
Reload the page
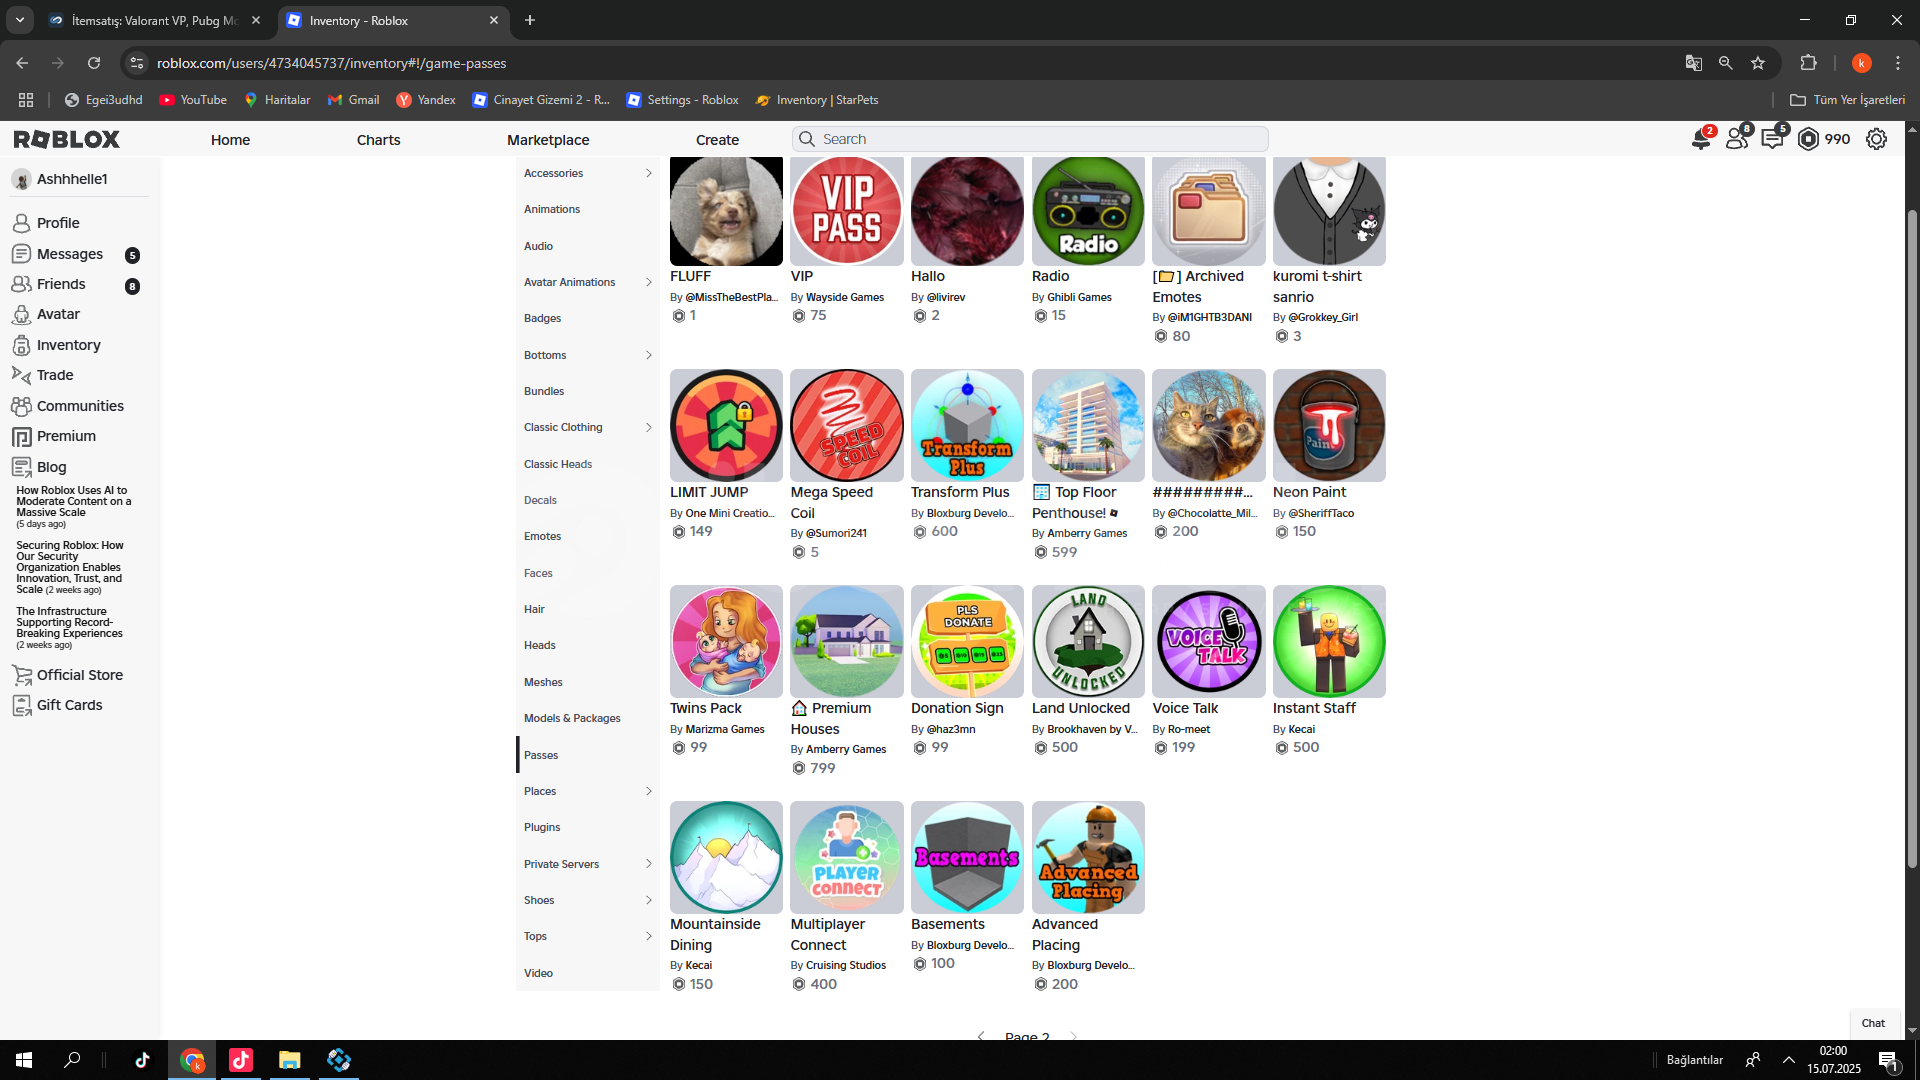click(x=94, y=63)
